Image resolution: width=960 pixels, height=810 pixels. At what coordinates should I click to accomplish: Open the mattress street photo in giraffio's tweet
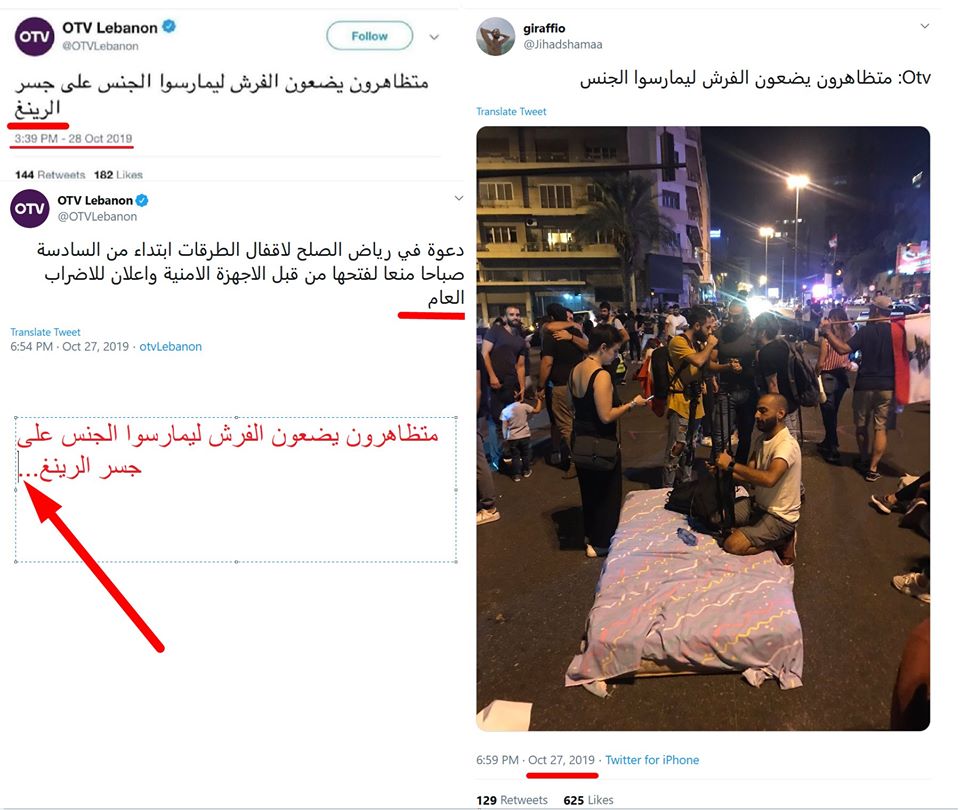pos(703,429)
